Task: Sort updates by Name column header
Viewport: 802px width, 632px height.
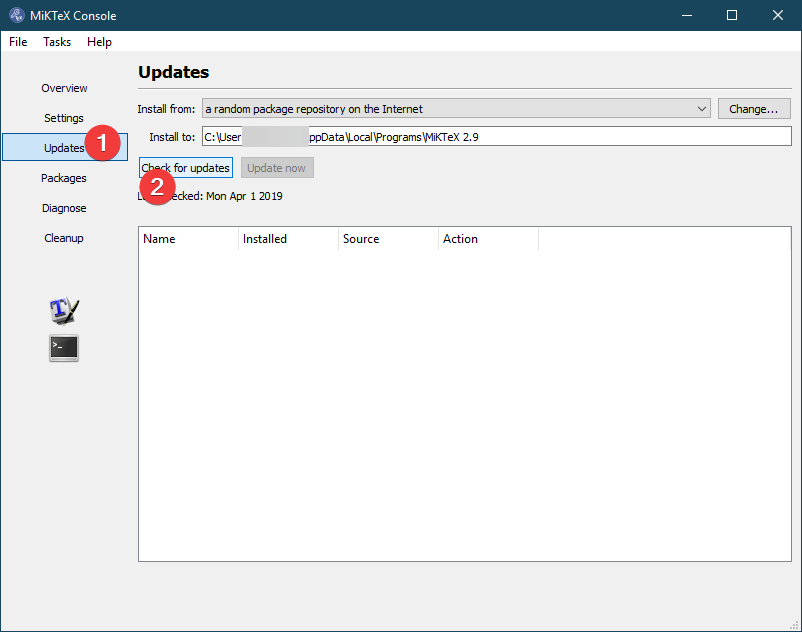Action: tap(188, 239)
